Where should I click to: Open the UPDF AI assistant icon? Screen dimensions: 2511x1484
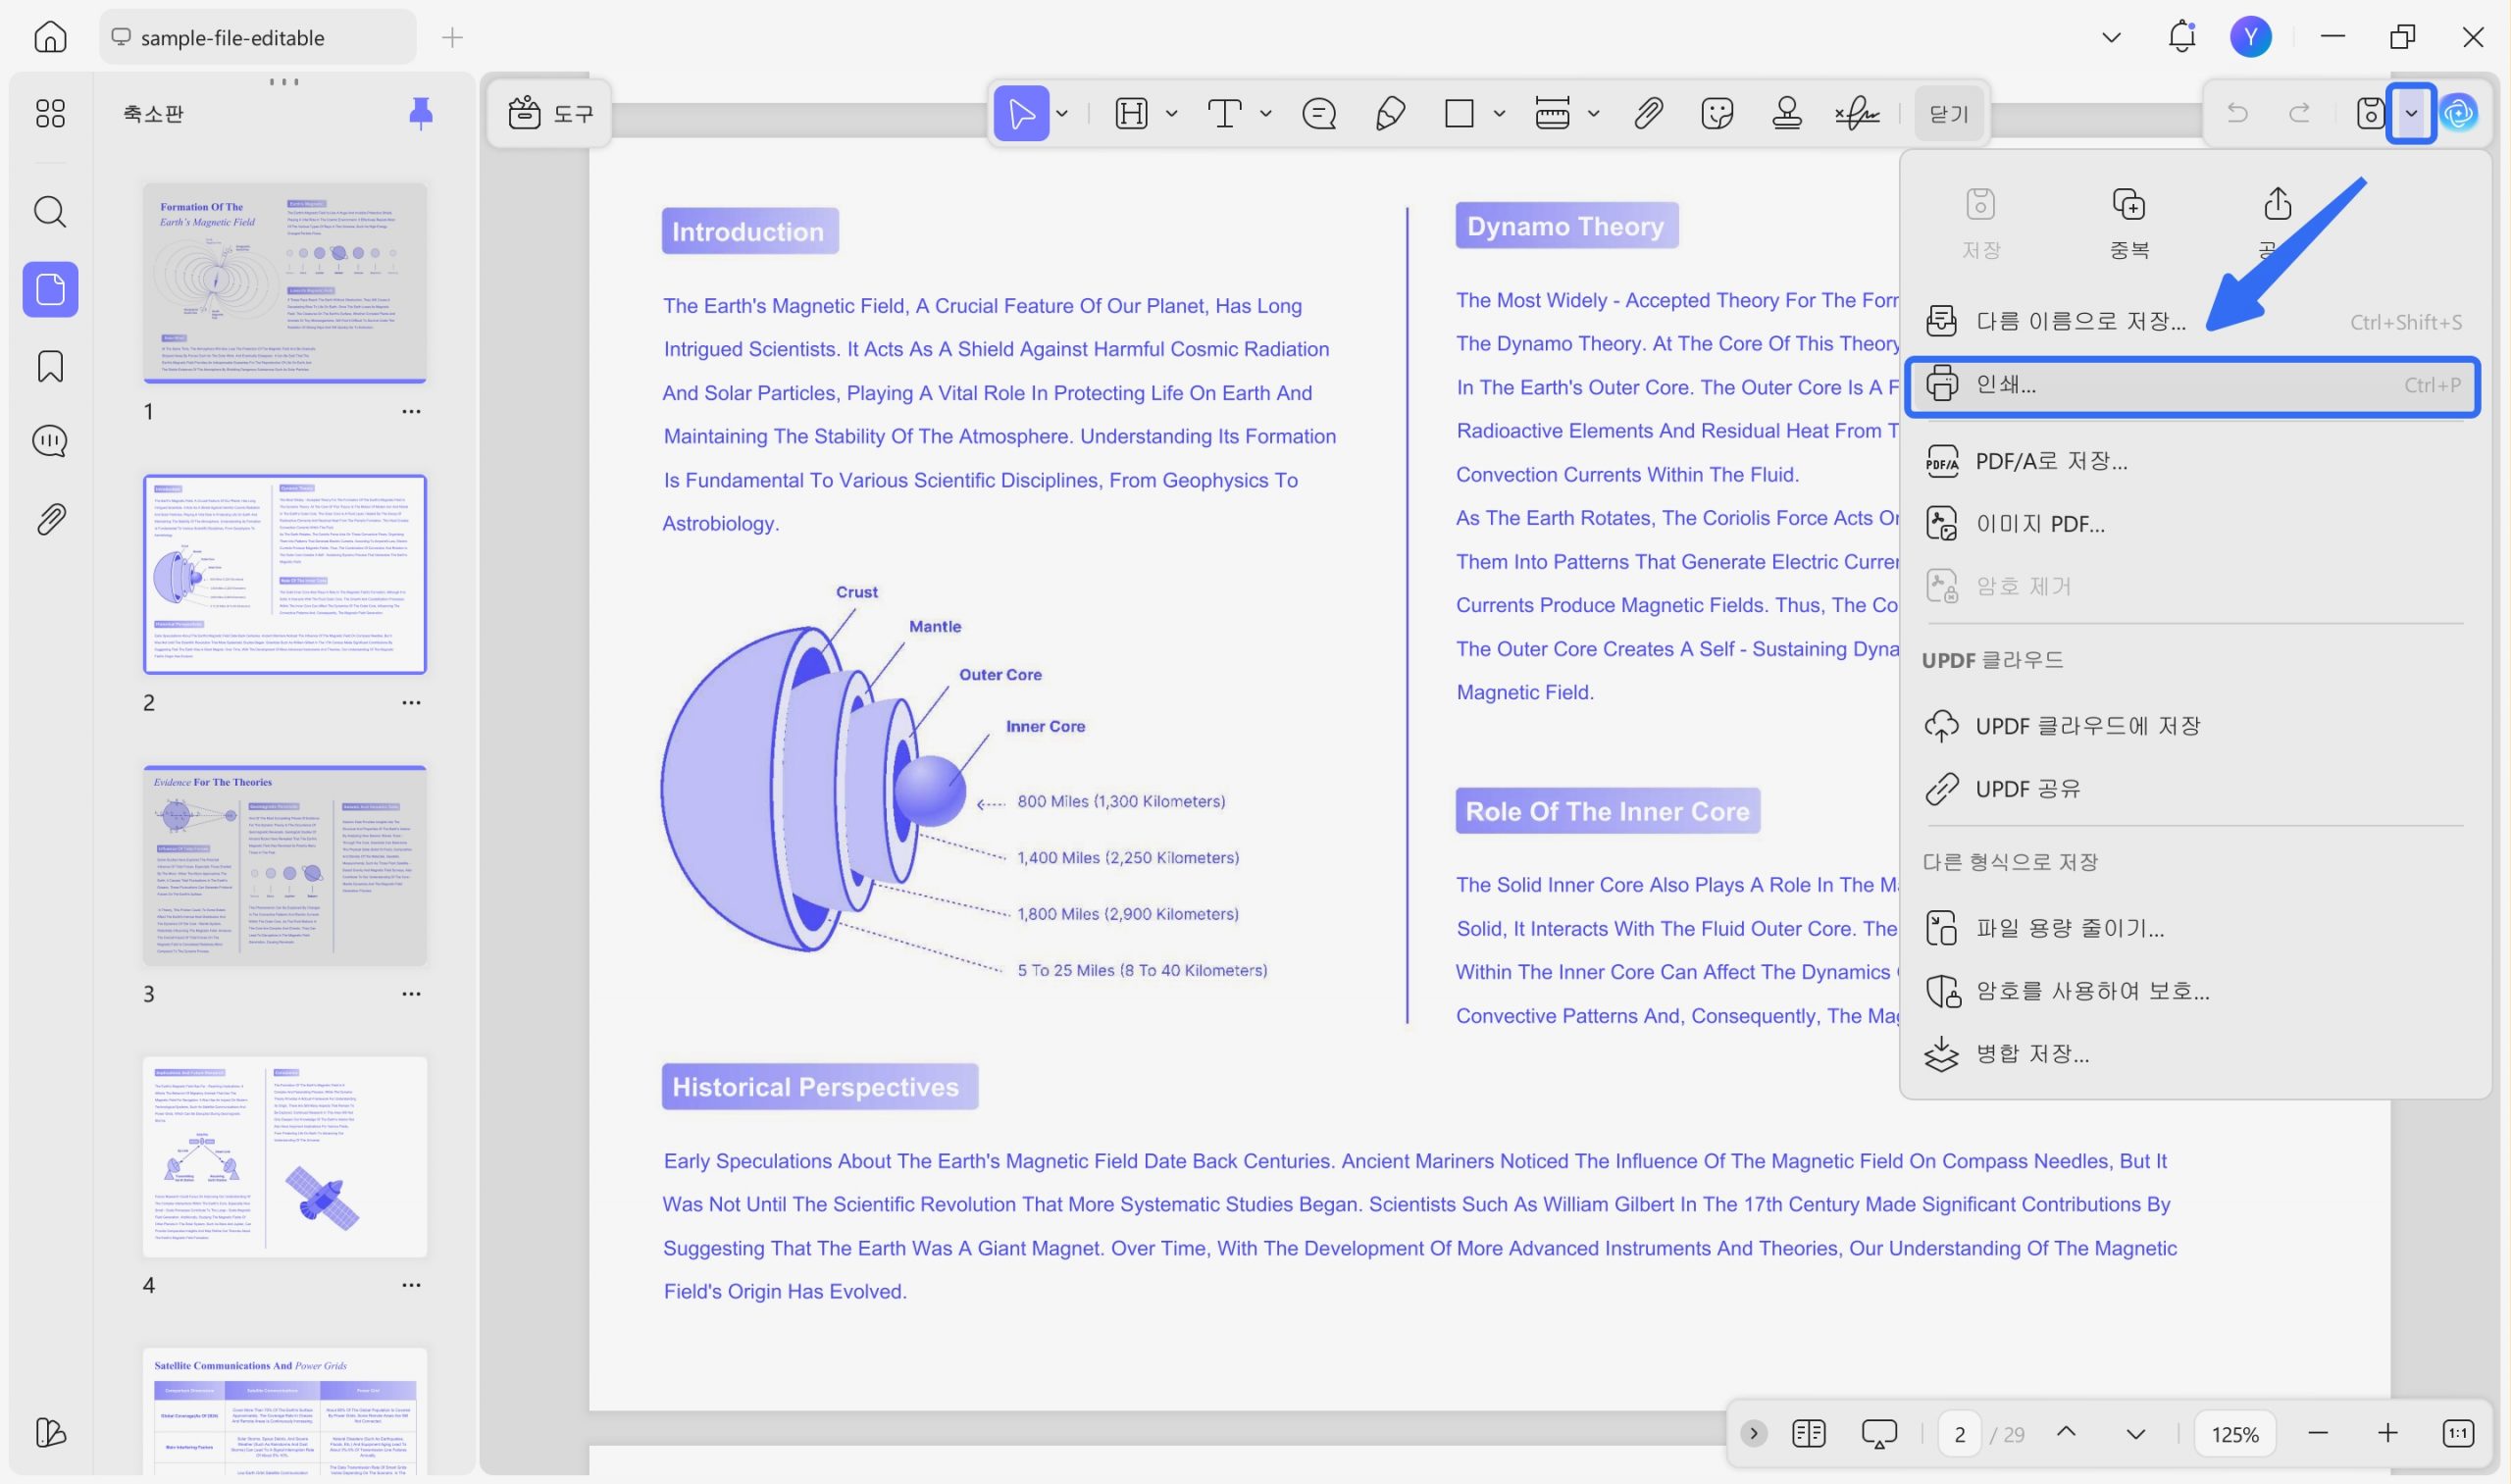[2459, 113]
